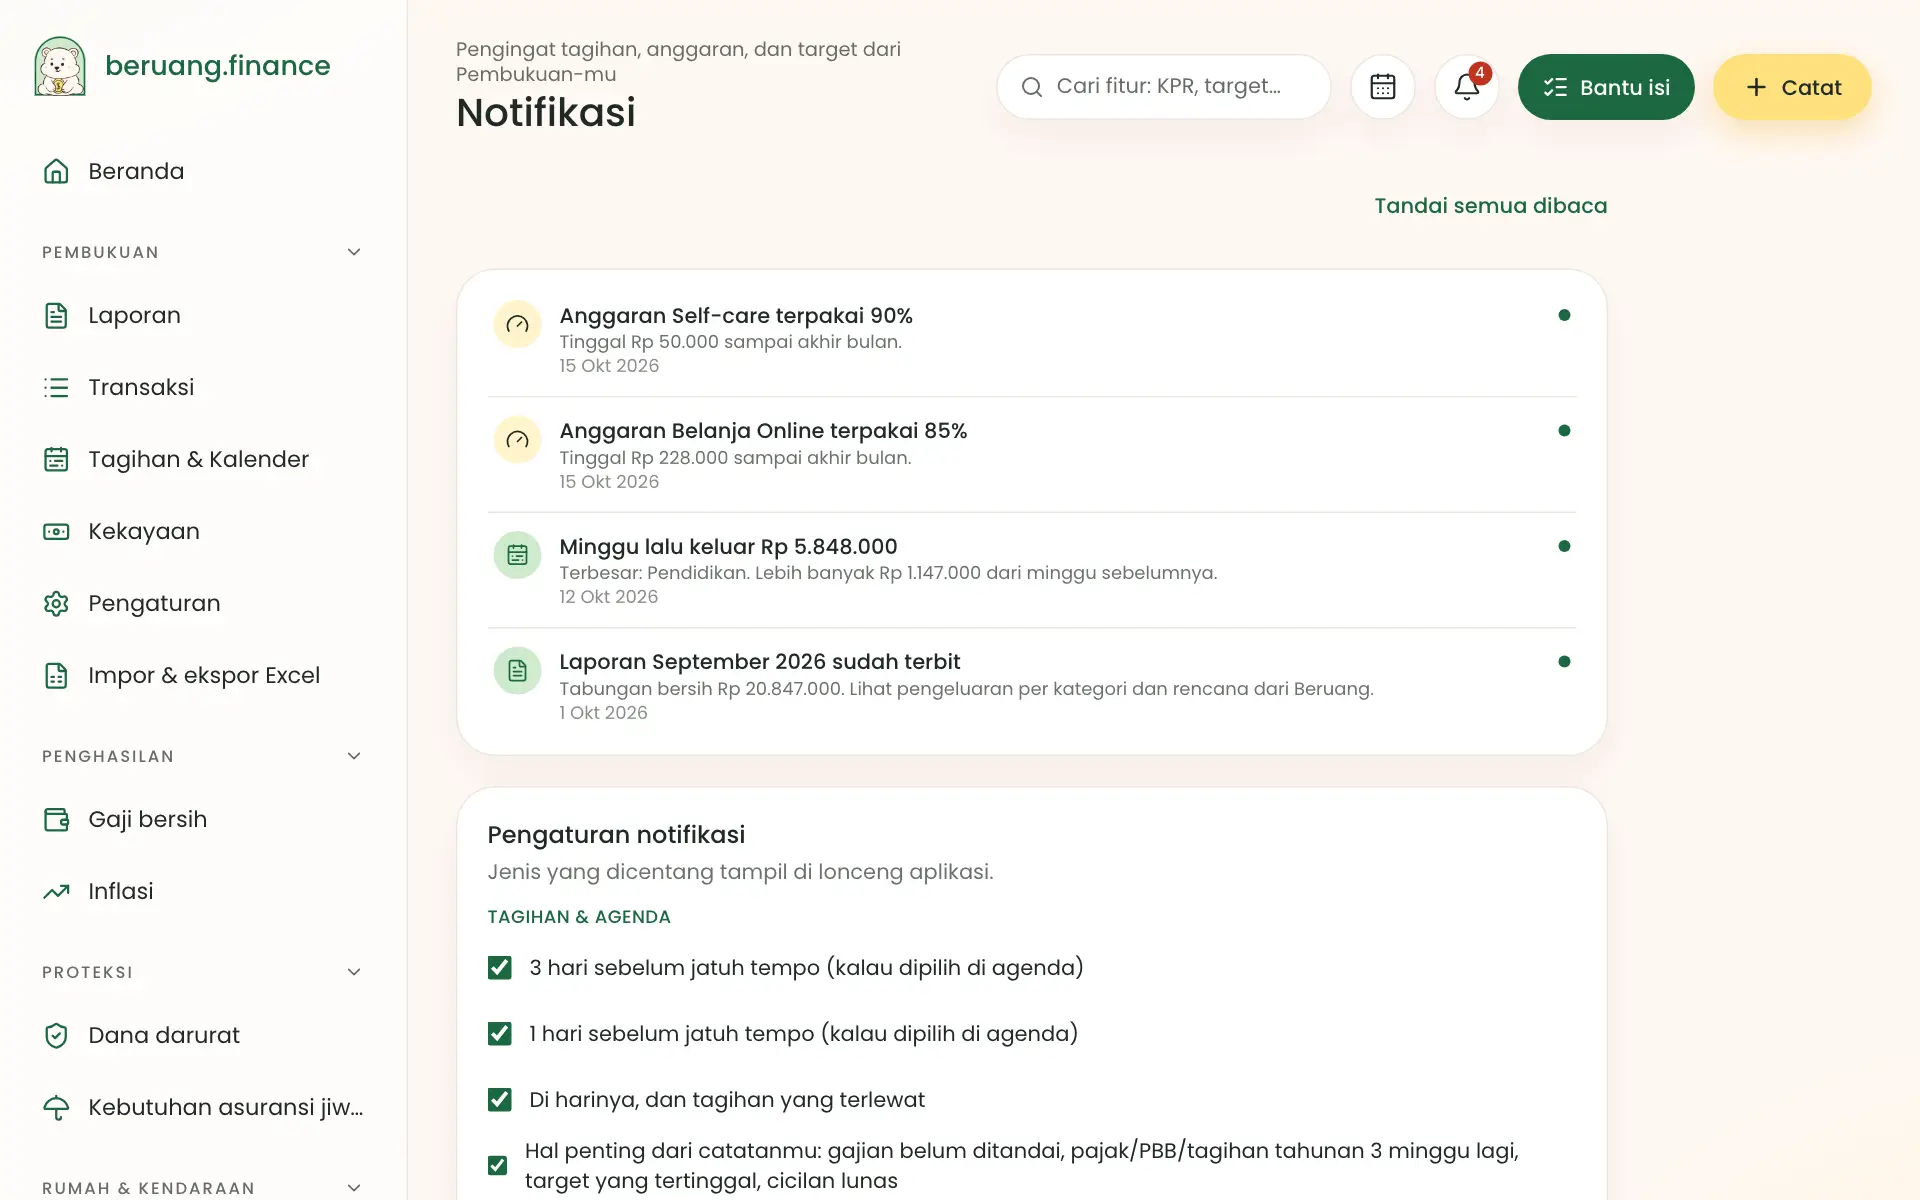The image size is (1920, 1200).
Task: Open the calendar icon in the header
Action: click(x=1383, y=87)
